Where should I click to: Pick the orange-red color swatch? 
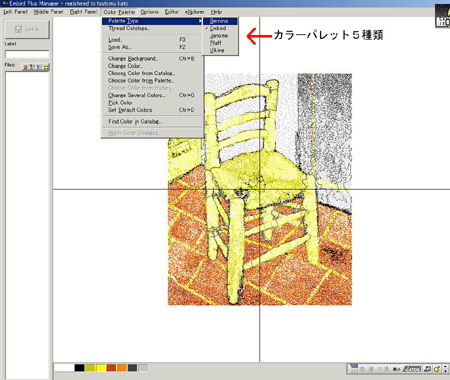pyautogui.click(x=111, y=368)
